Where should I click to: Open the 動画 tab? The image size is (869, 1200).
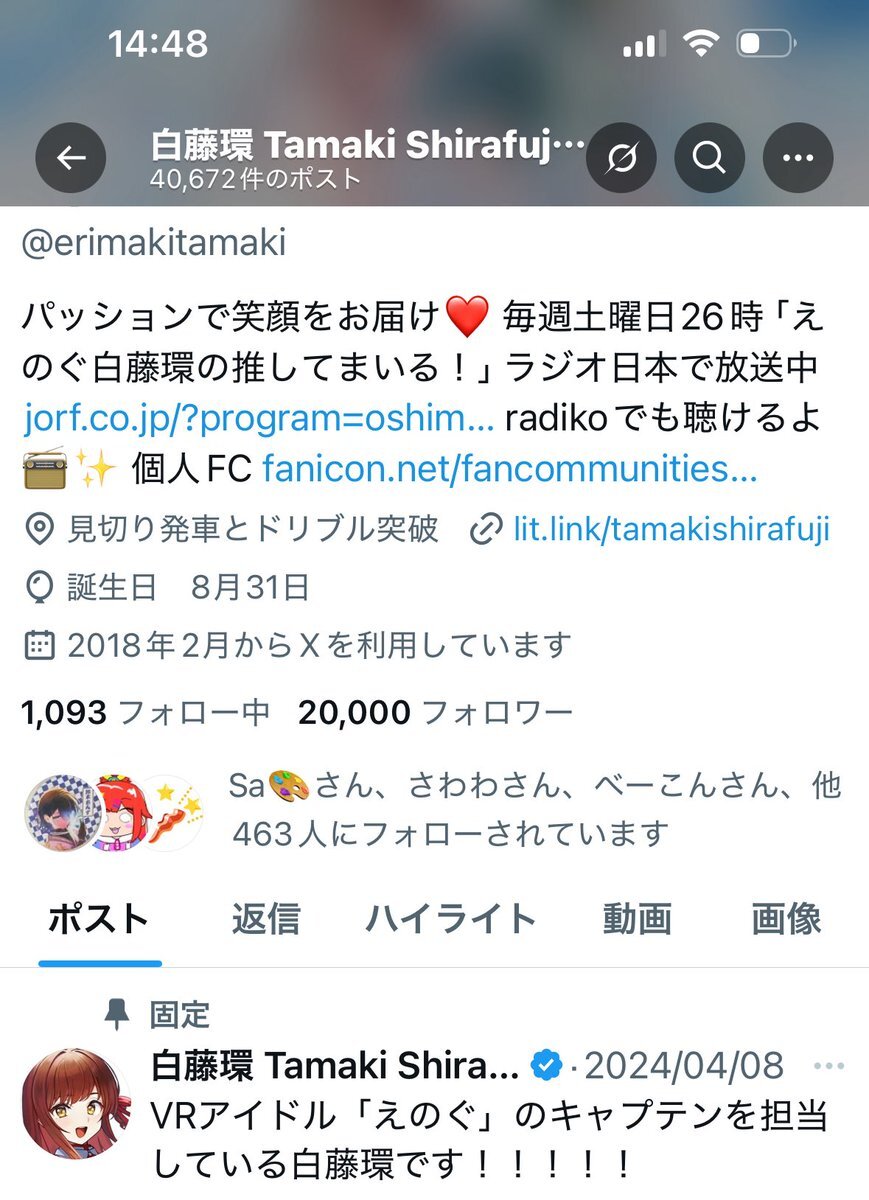tap(637, 918)
